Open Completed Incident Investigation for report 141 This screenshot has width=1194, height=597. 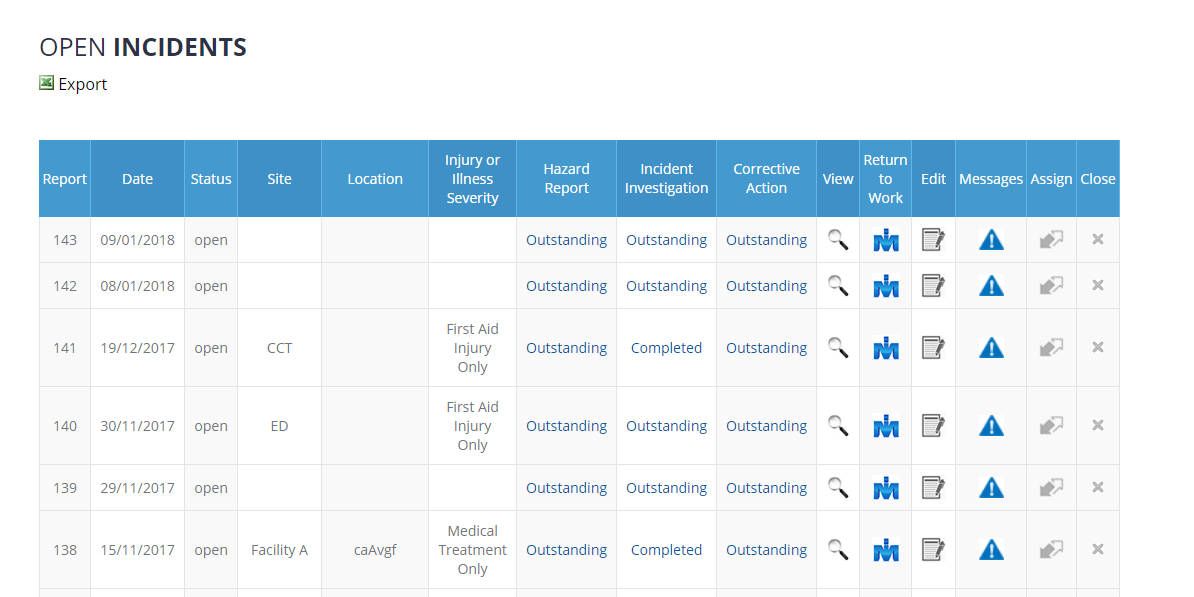pos(666,347)
